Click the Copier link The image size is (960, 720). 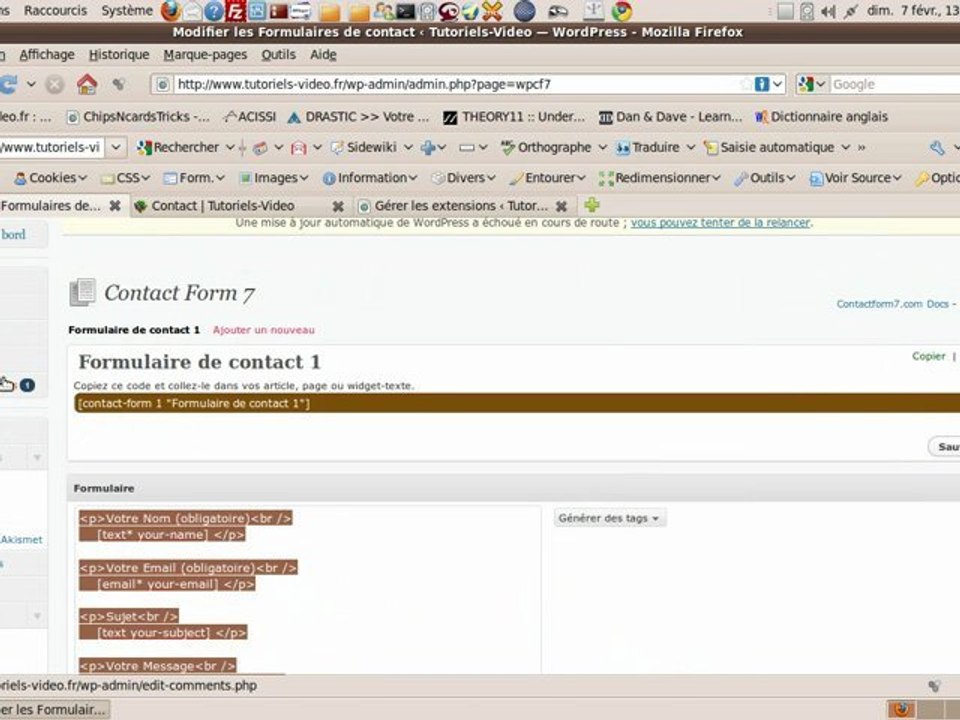pos(929,356)
